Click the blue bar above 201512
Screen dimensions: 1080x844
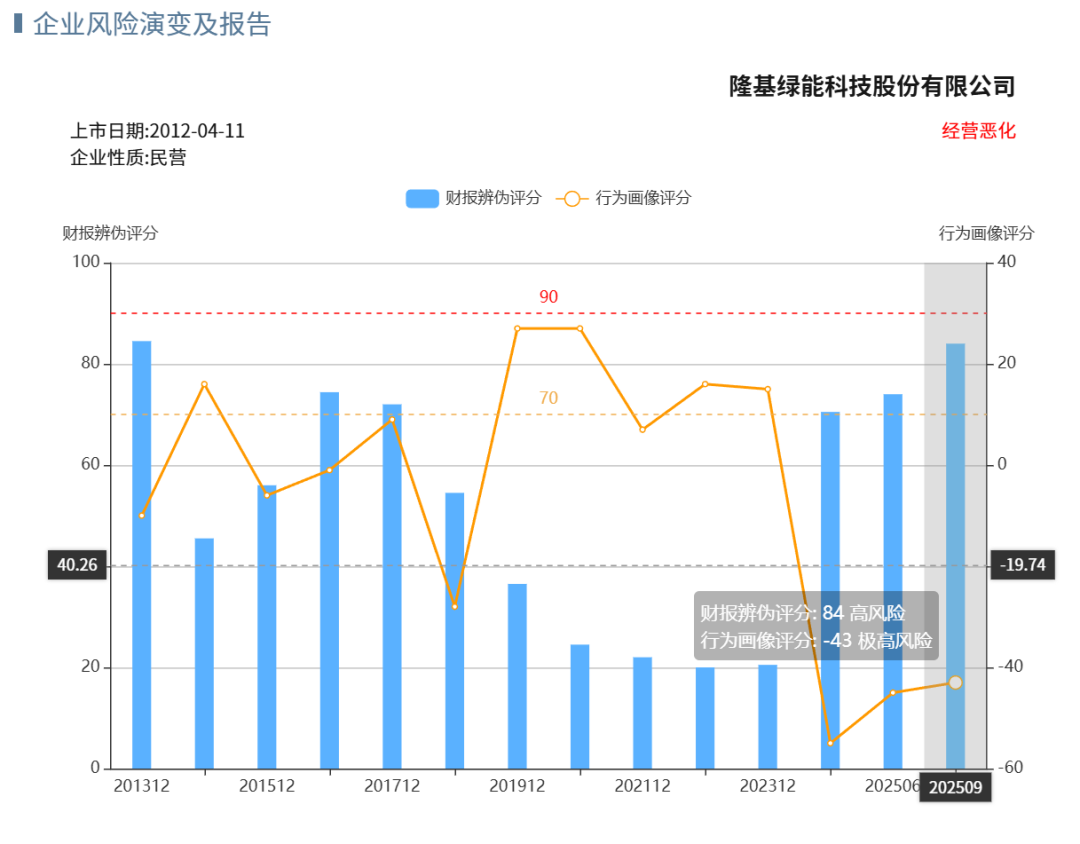coord(267,627)
